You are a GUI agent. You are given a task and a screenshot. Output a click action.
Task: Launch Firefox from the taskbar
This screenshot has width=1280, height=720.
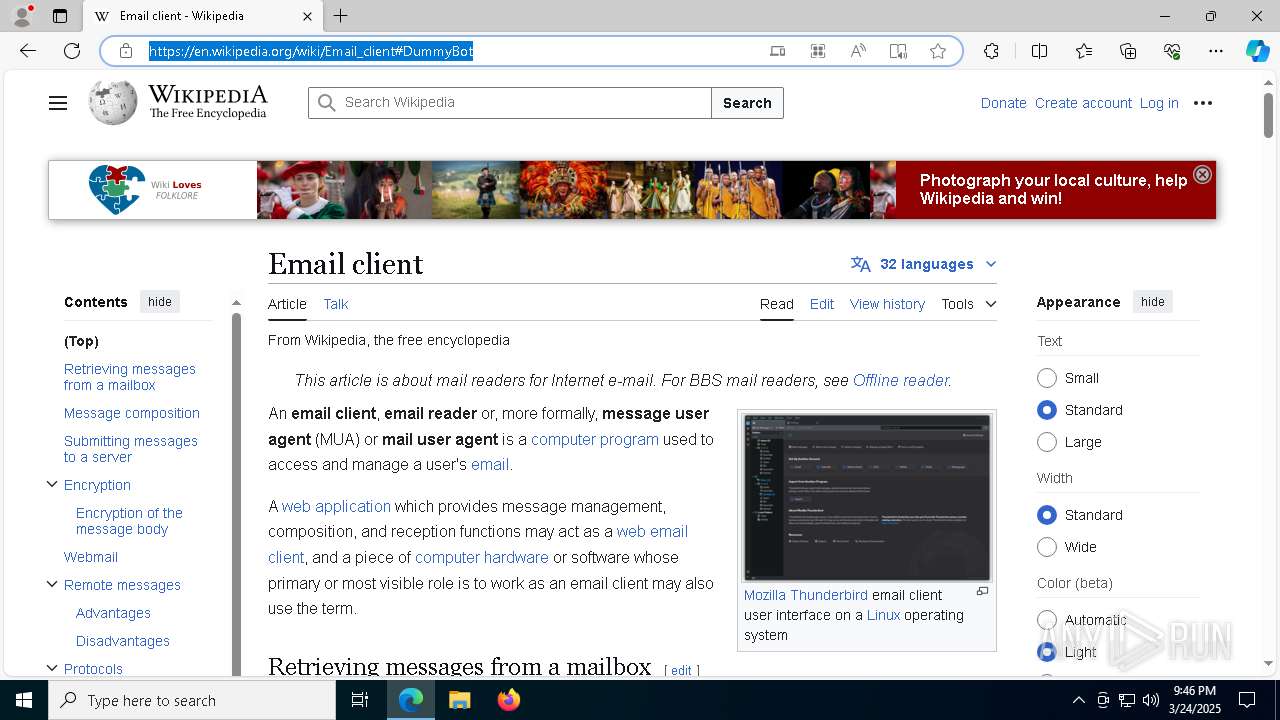tap(508, 700)
